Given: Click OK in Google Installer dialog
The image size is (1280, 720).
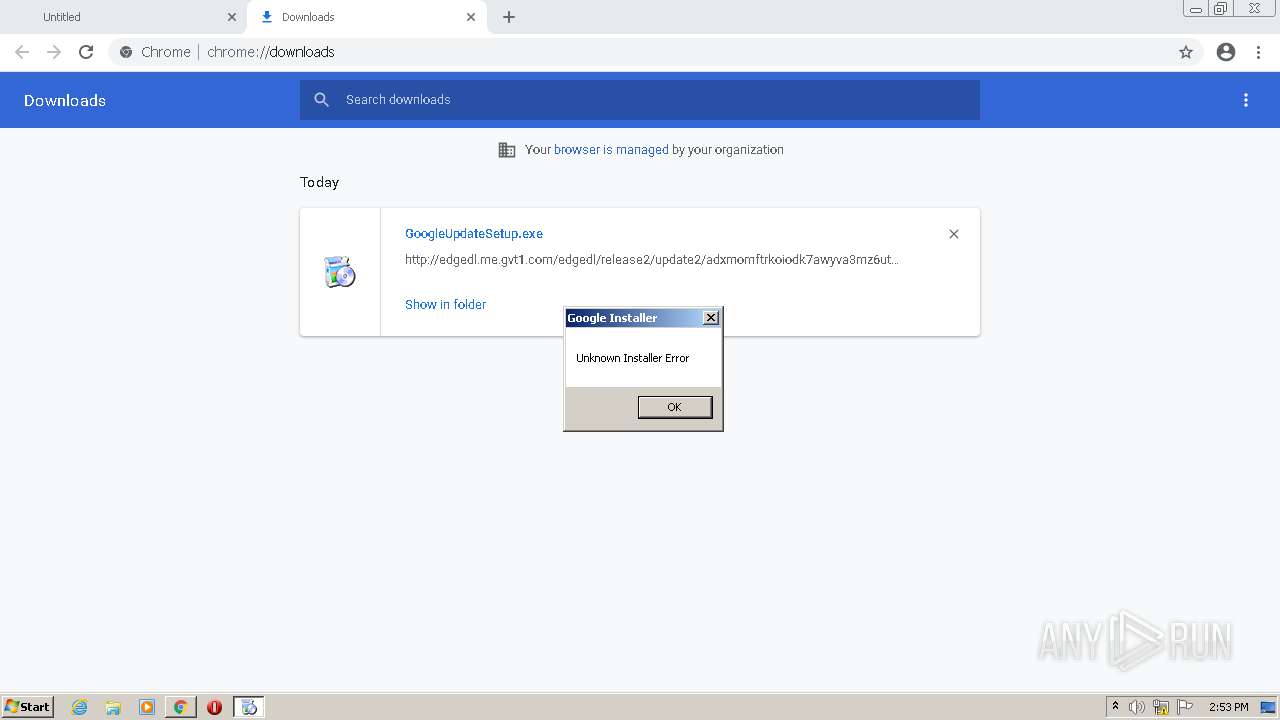Looking at the screenshot, I should pyautogui.click(x=675, y=407).
